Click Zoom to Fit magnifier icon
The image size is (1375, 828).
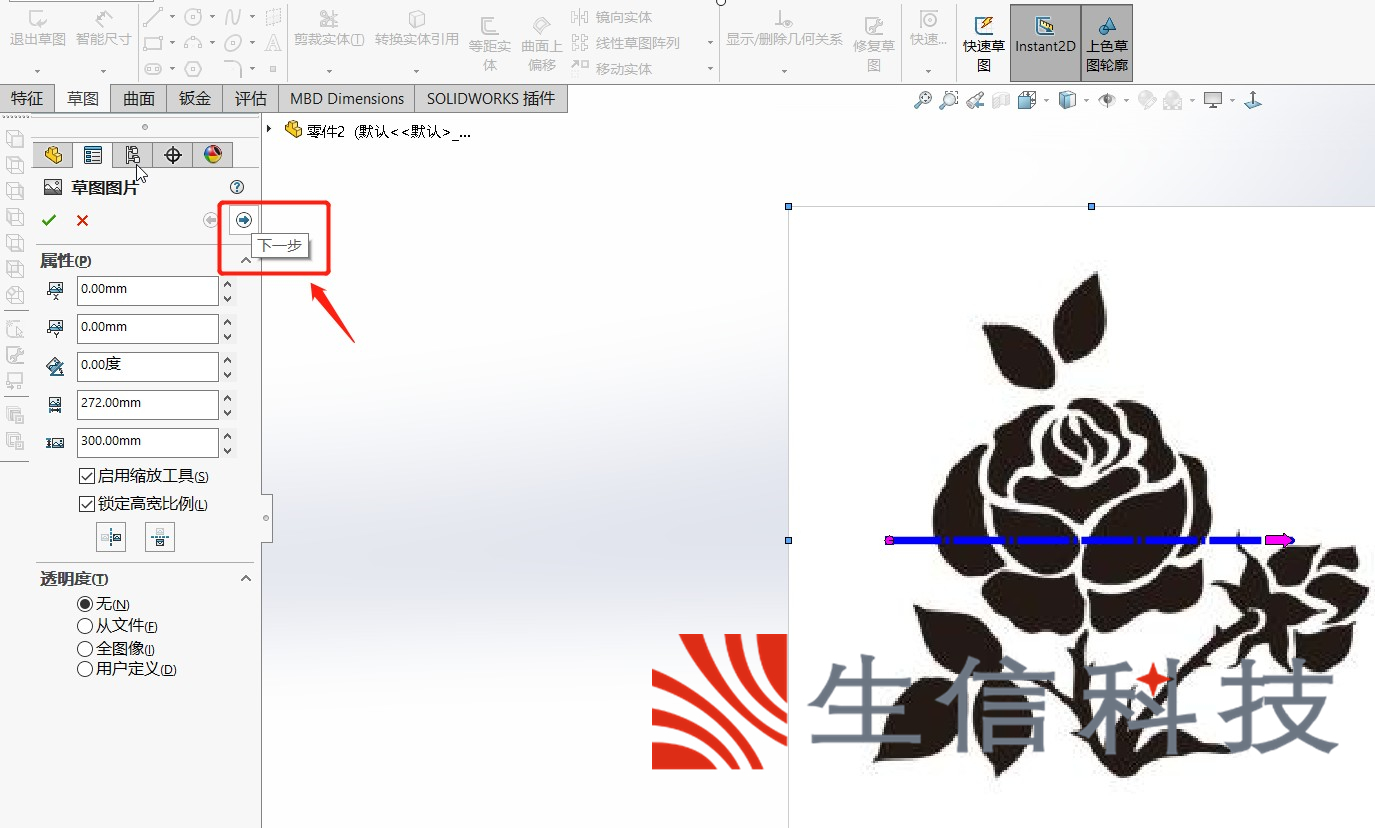[x=923, y=100]
